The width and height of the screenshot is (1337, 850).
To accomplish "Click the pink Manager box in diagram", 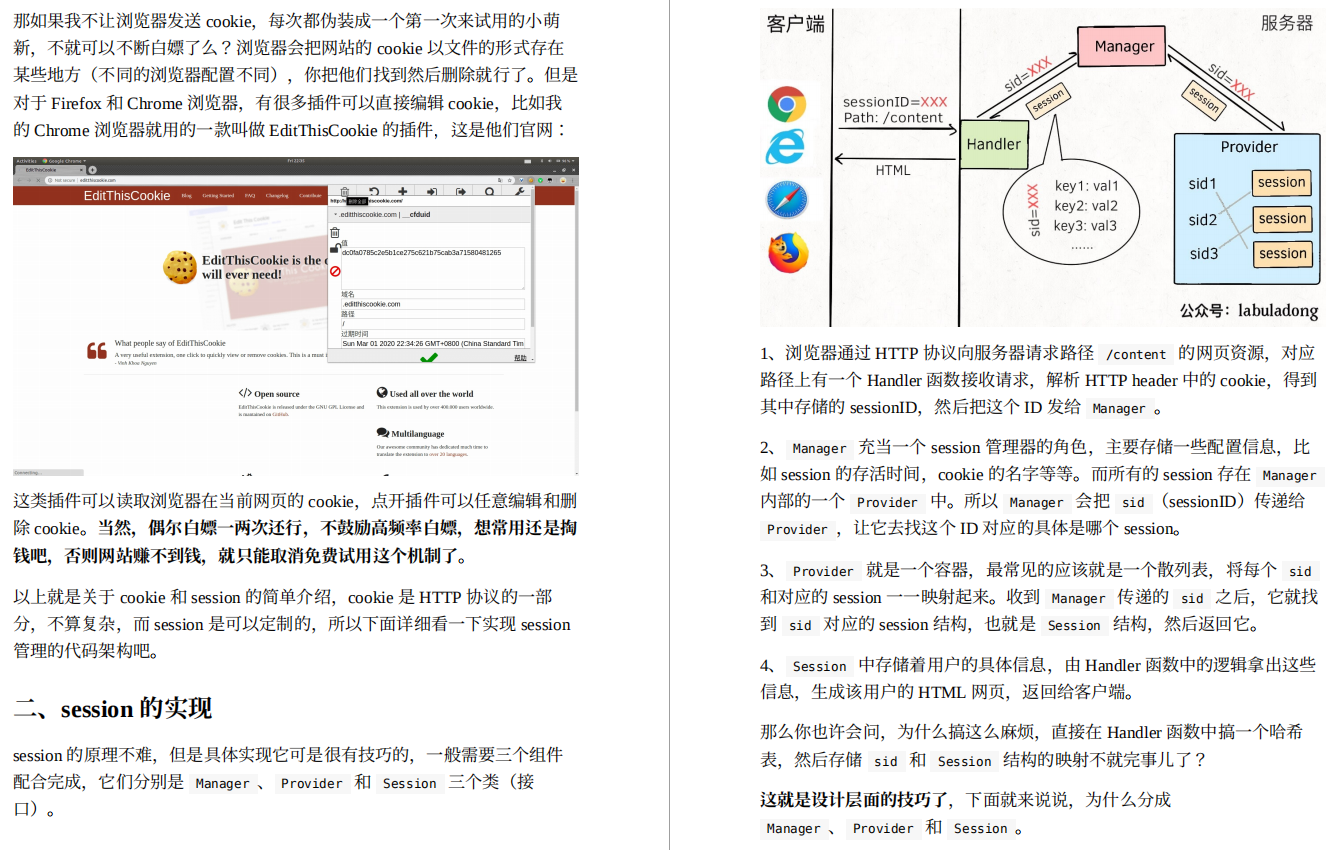I will (x=1123, y=47).
